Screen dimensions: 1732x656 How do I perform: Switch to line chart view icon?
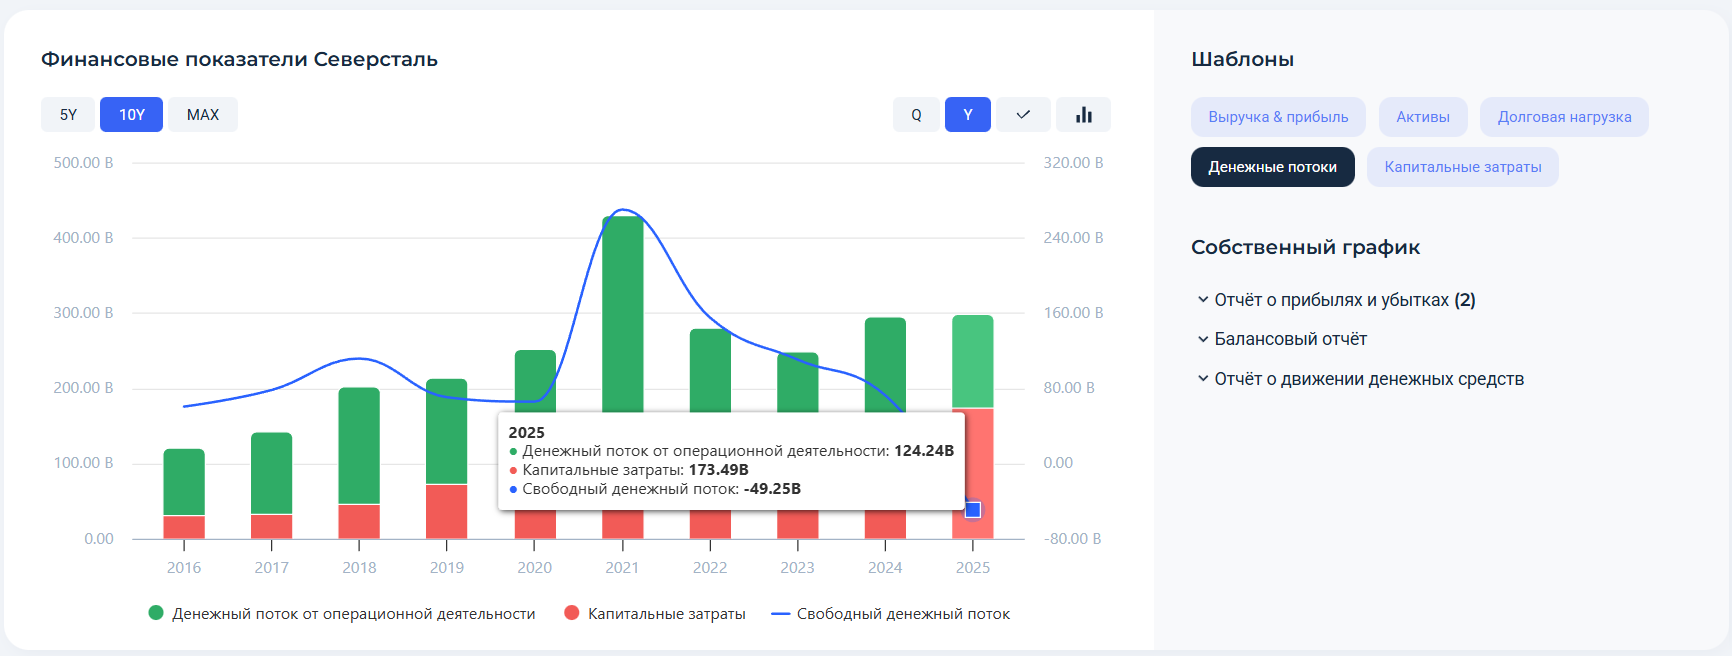tap(1022, 115)
